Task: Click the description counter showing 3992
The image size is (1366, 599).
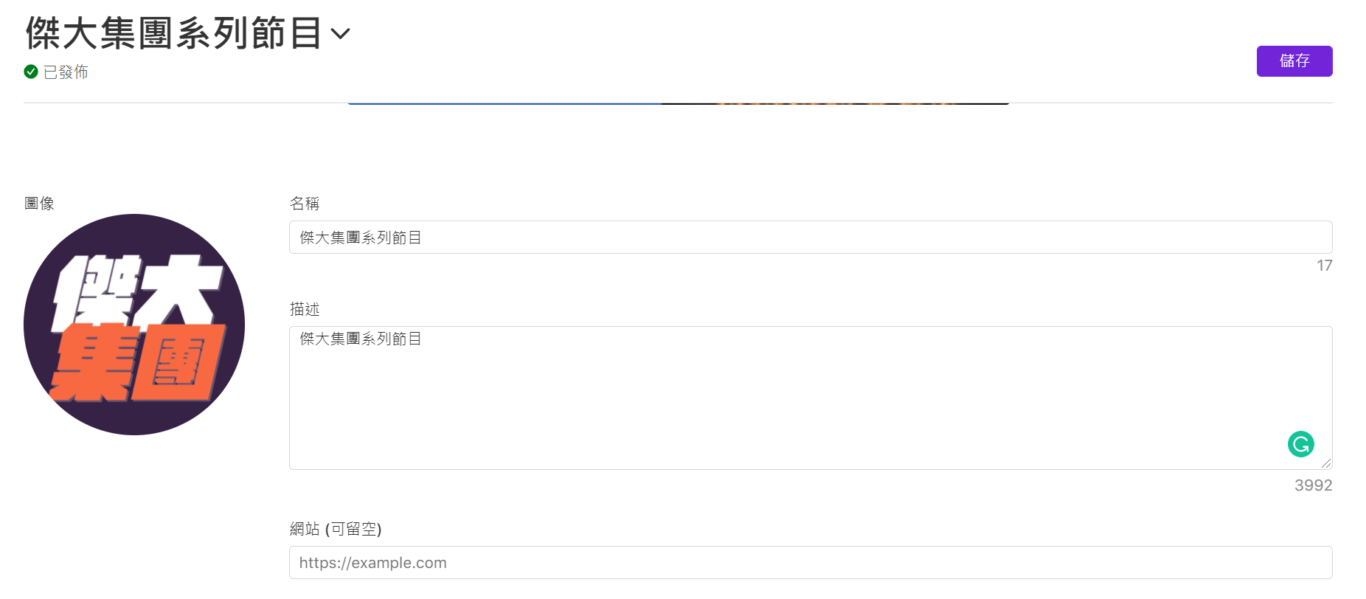Action: [x=1313, y=485]
